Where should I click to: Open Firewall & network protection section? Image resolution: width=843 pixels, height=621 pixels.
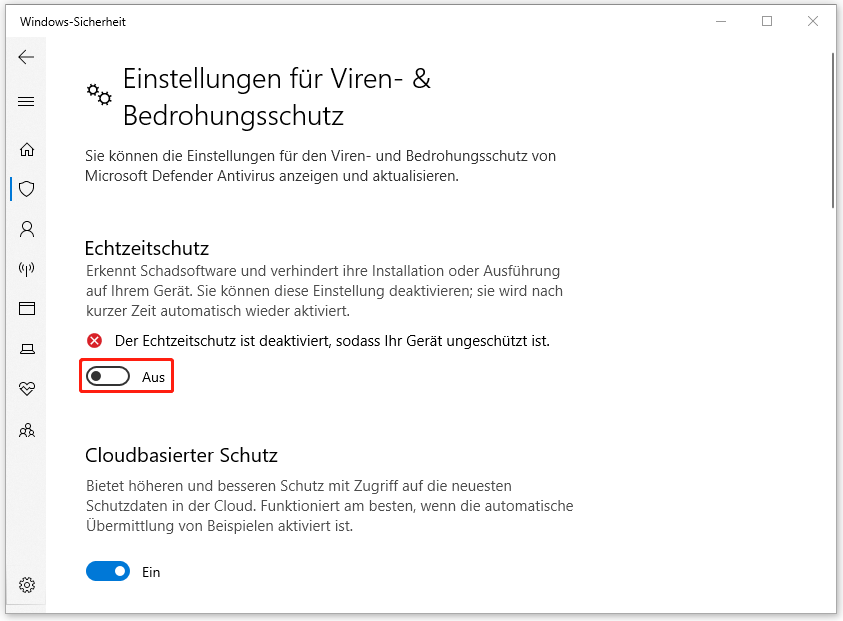coord(27,268)
